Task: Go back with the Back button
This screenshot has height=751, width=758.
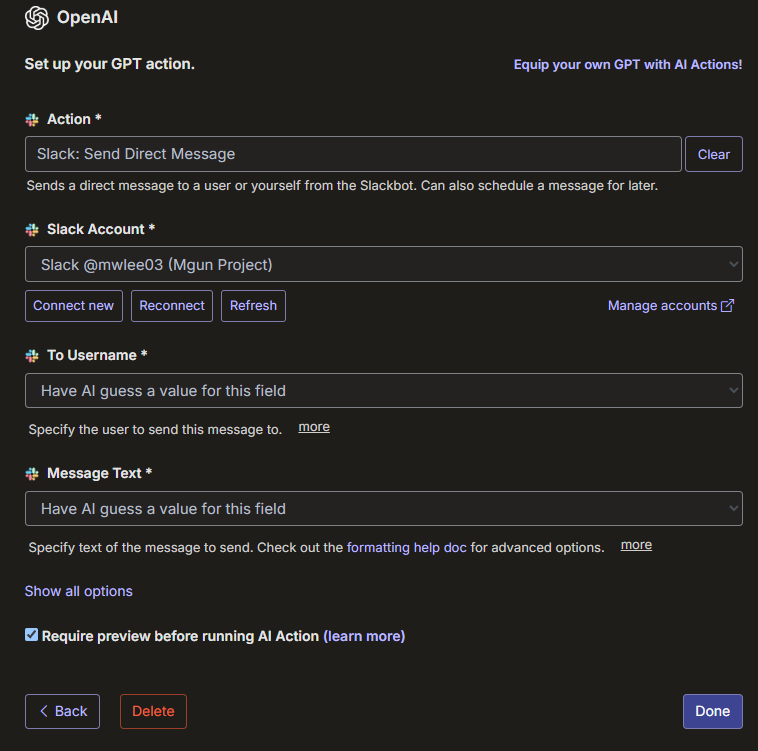Action: click(62, 711)
